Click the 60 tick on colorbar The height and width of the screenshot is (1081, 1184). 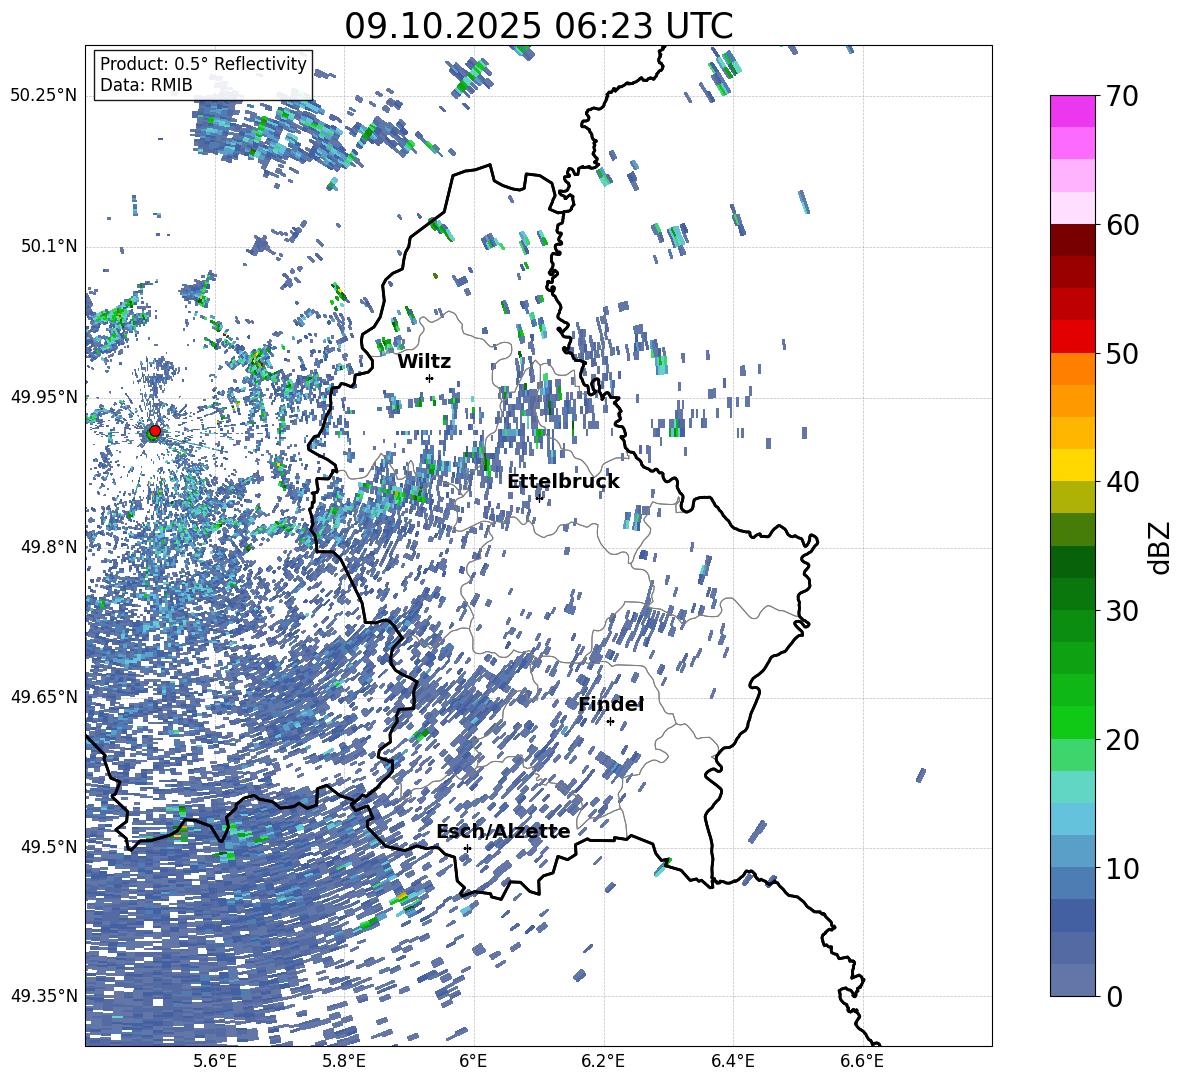pyautogui.click(x=1122, y=224)
